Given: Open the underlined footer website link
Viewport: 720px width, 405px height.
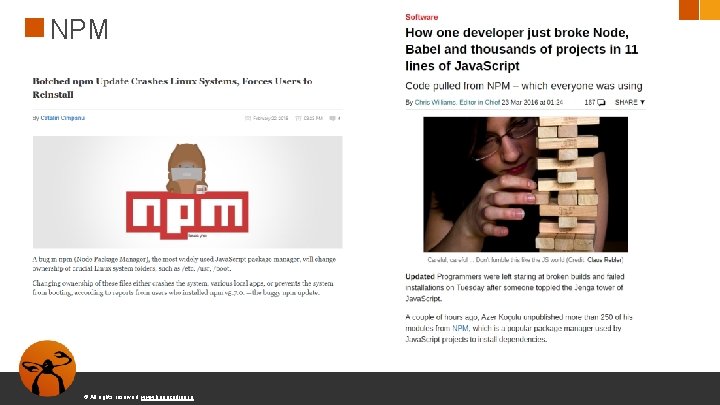Looking at the screenshot, I should 167,397.
